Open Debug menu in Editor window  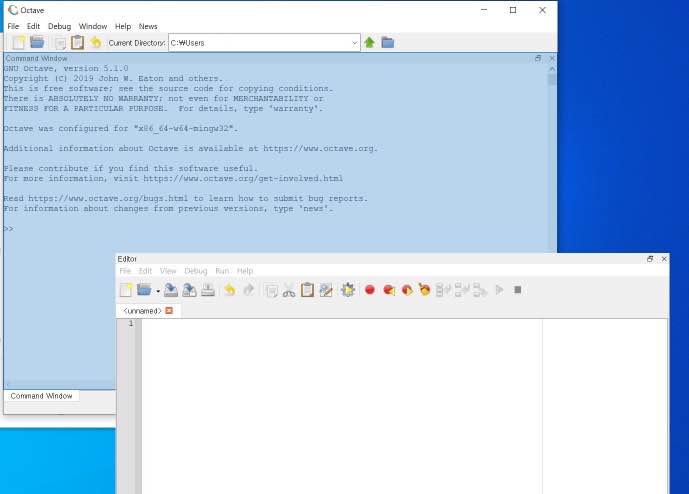coord(196,271)
